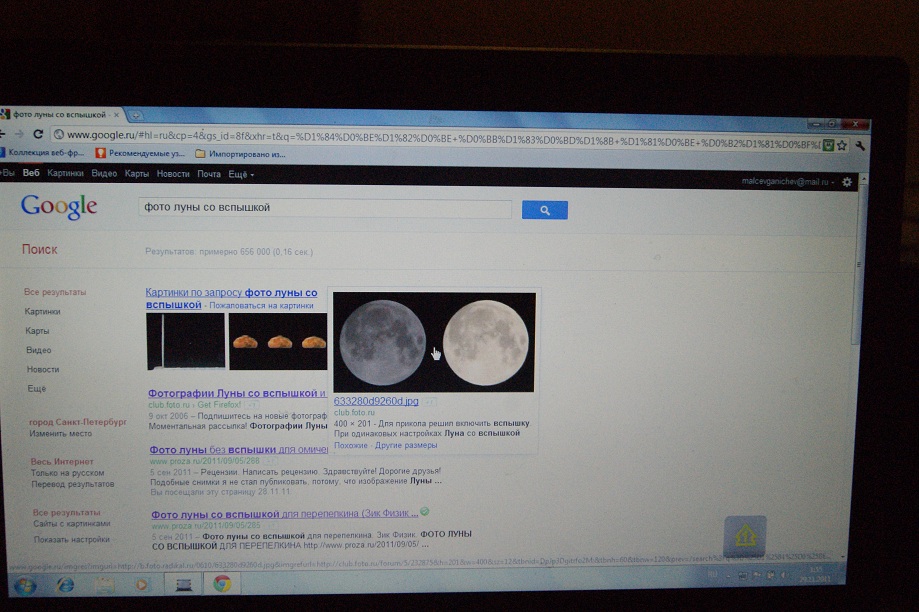Click the RU language indicator

click(713, 574)
